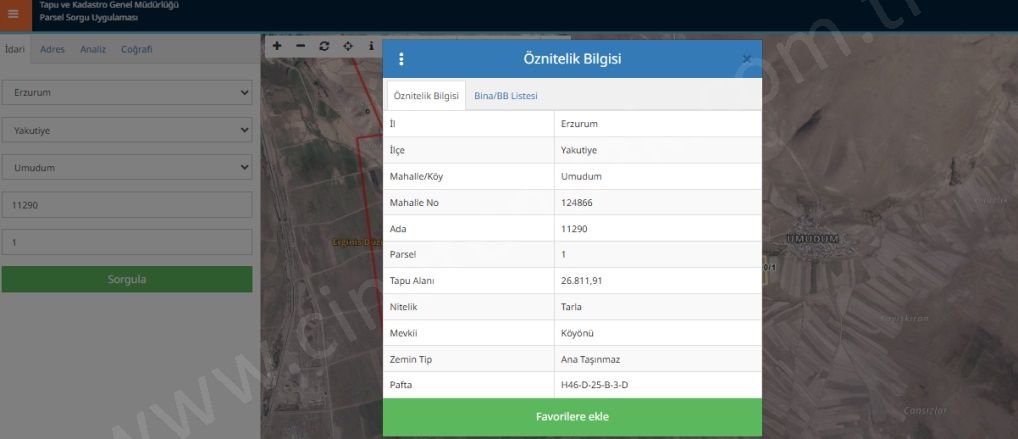Click the Ada field containing 11290
The width and height of the screenshot is (1018, 439).
pos(126,204)
